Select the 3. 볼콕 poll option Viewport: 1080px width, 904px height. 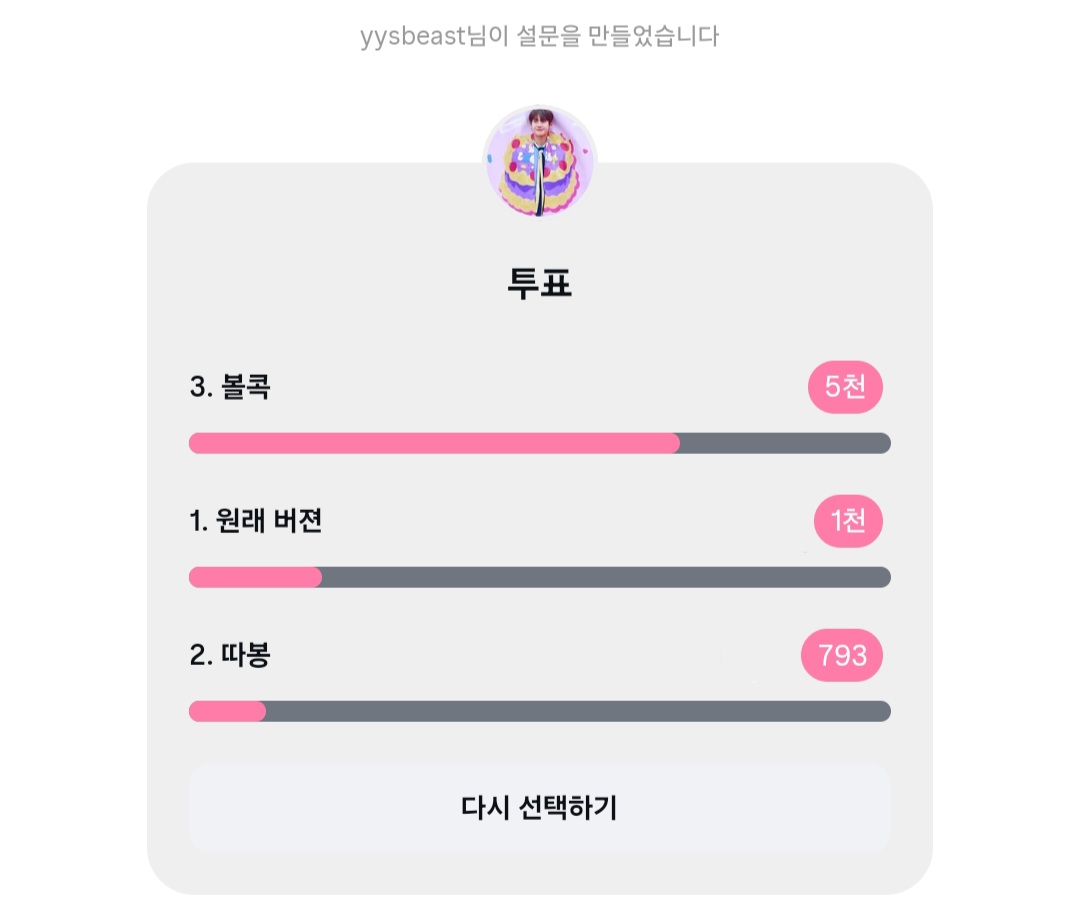click(230, 387)
